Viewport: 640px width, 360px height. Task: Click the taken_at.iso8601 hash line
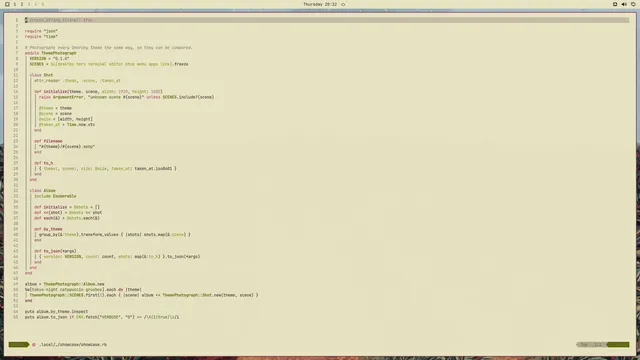108,169
